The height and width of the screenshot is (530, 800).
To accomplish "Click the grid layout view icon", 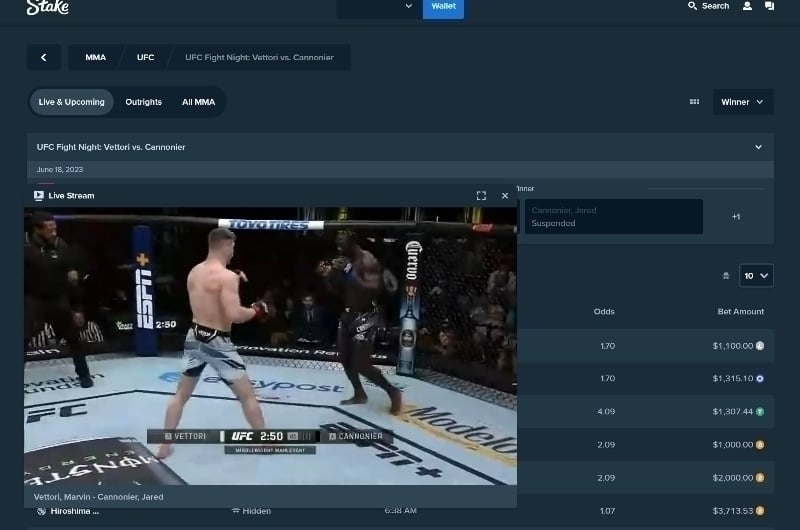I will (694, 102).
